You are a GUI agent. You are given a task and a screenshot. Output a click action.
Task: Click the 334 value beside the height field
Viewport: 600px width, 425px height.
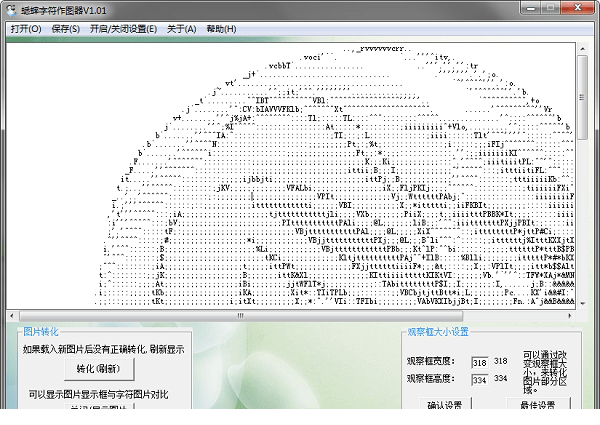click(501, 378)
